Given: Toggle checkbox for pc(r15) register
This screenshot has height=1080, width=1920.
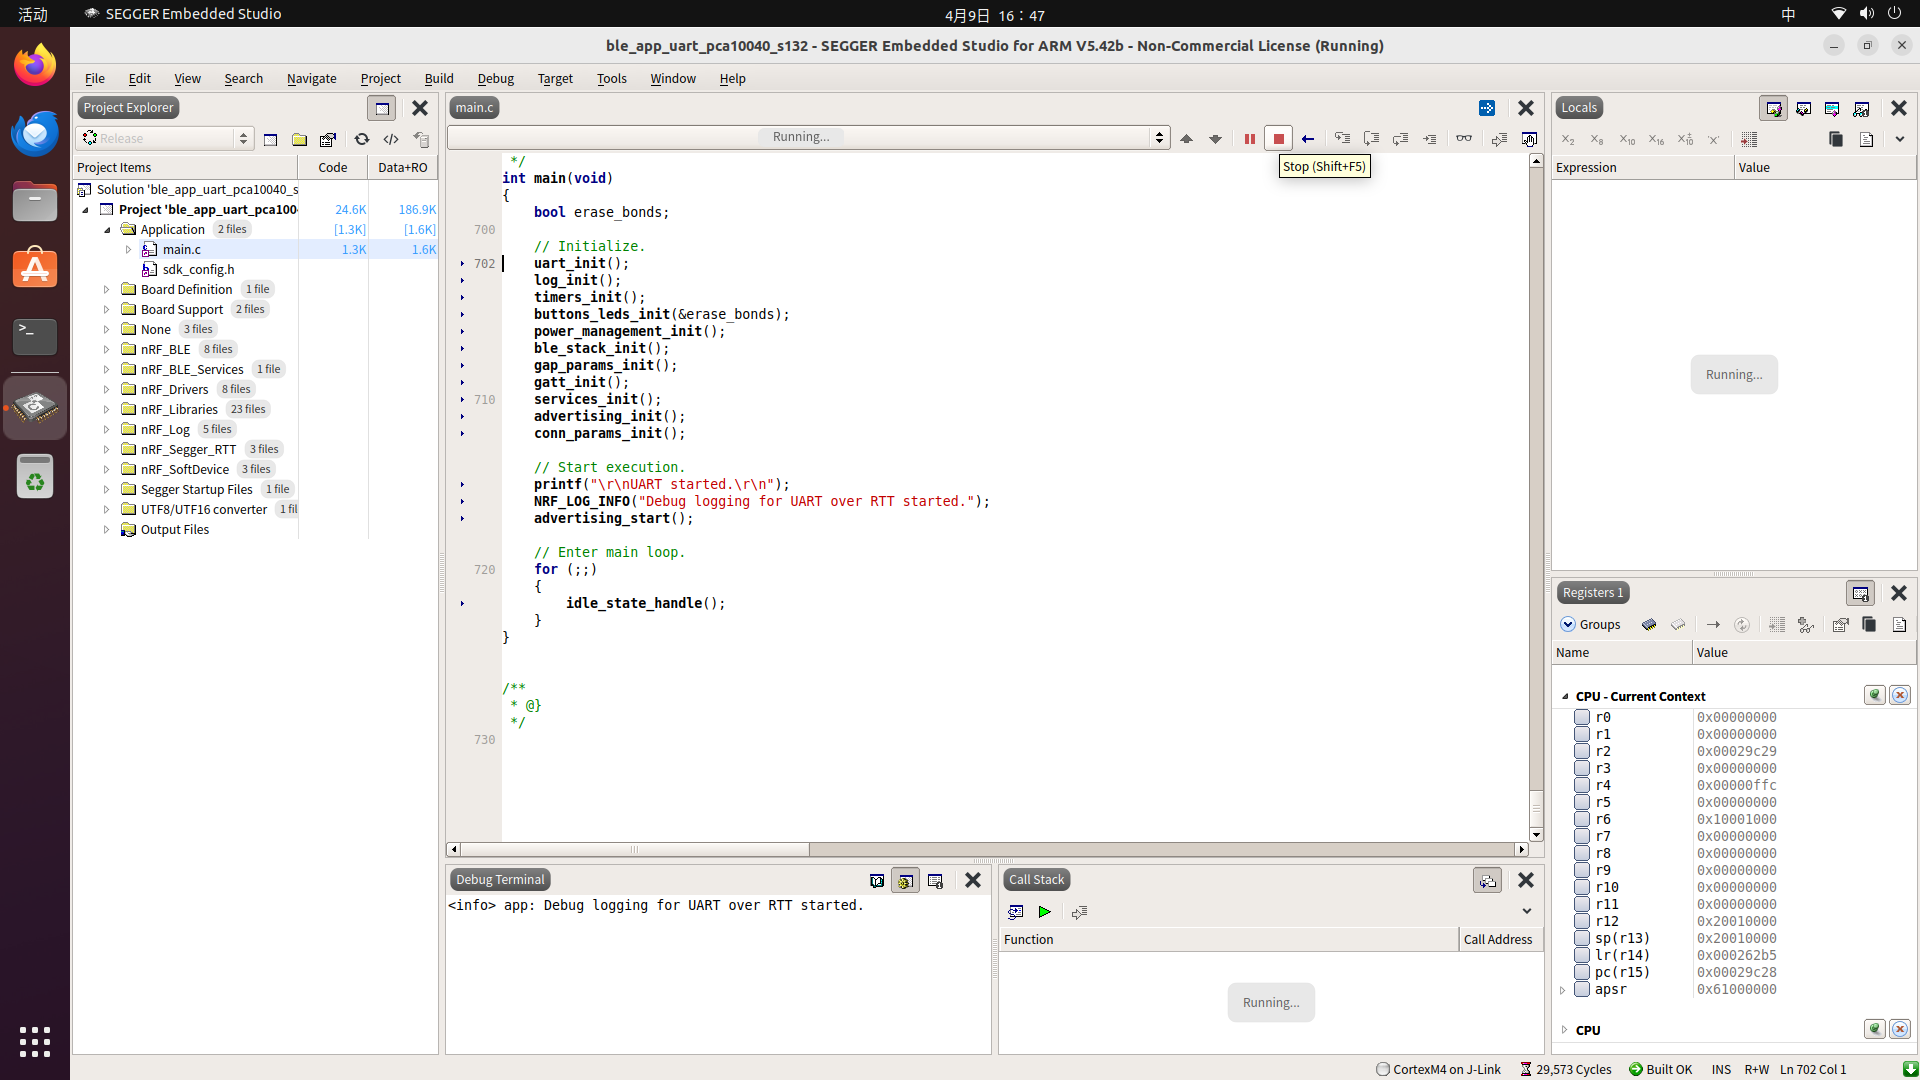Looking at the screenshot, I should pos(1582,972).
